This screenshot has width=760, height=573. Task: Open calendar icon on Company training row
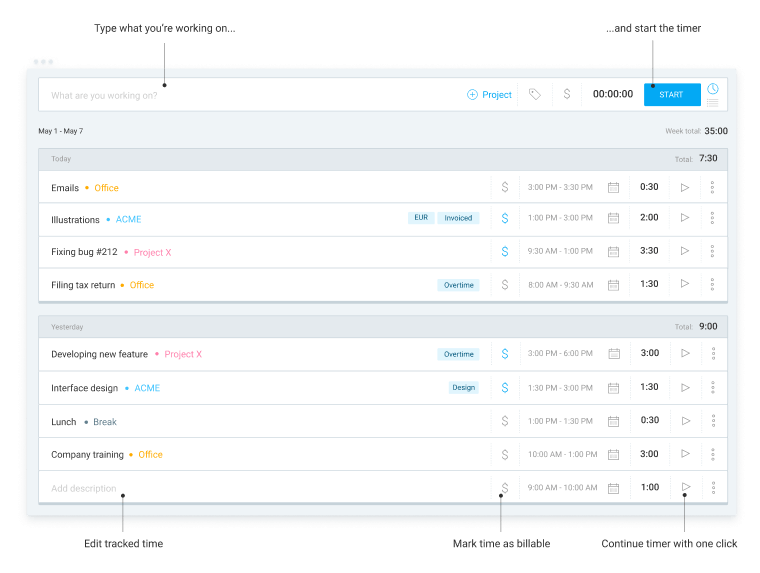point(614,454)
